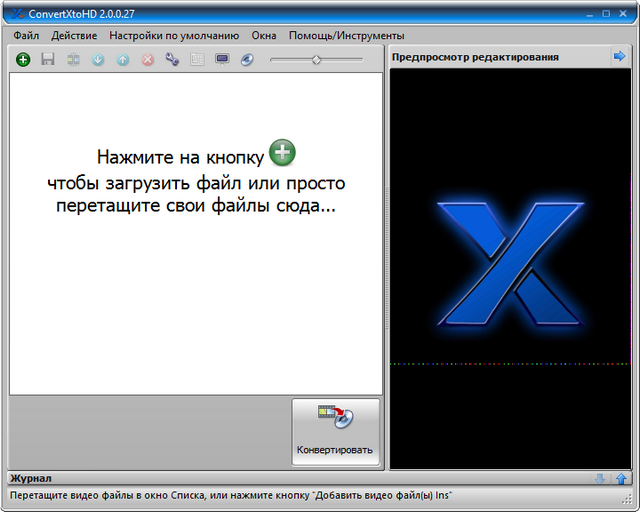Open the Окна menu

click(264, 35)
